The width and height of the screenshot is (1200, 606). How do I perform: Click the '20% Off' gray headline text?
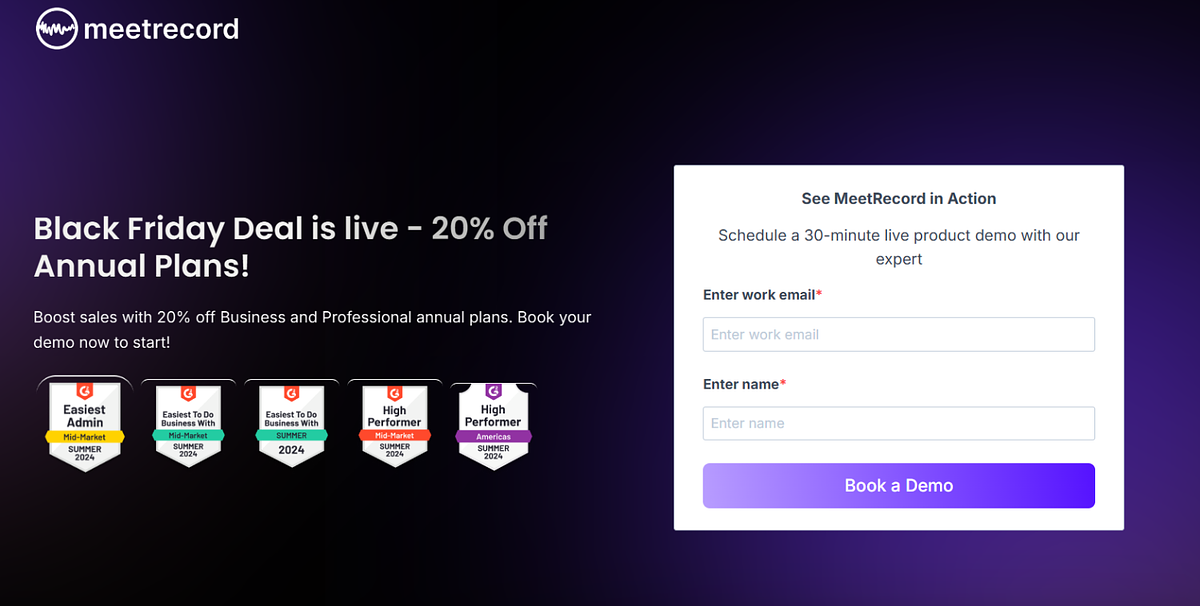(489, 228)
